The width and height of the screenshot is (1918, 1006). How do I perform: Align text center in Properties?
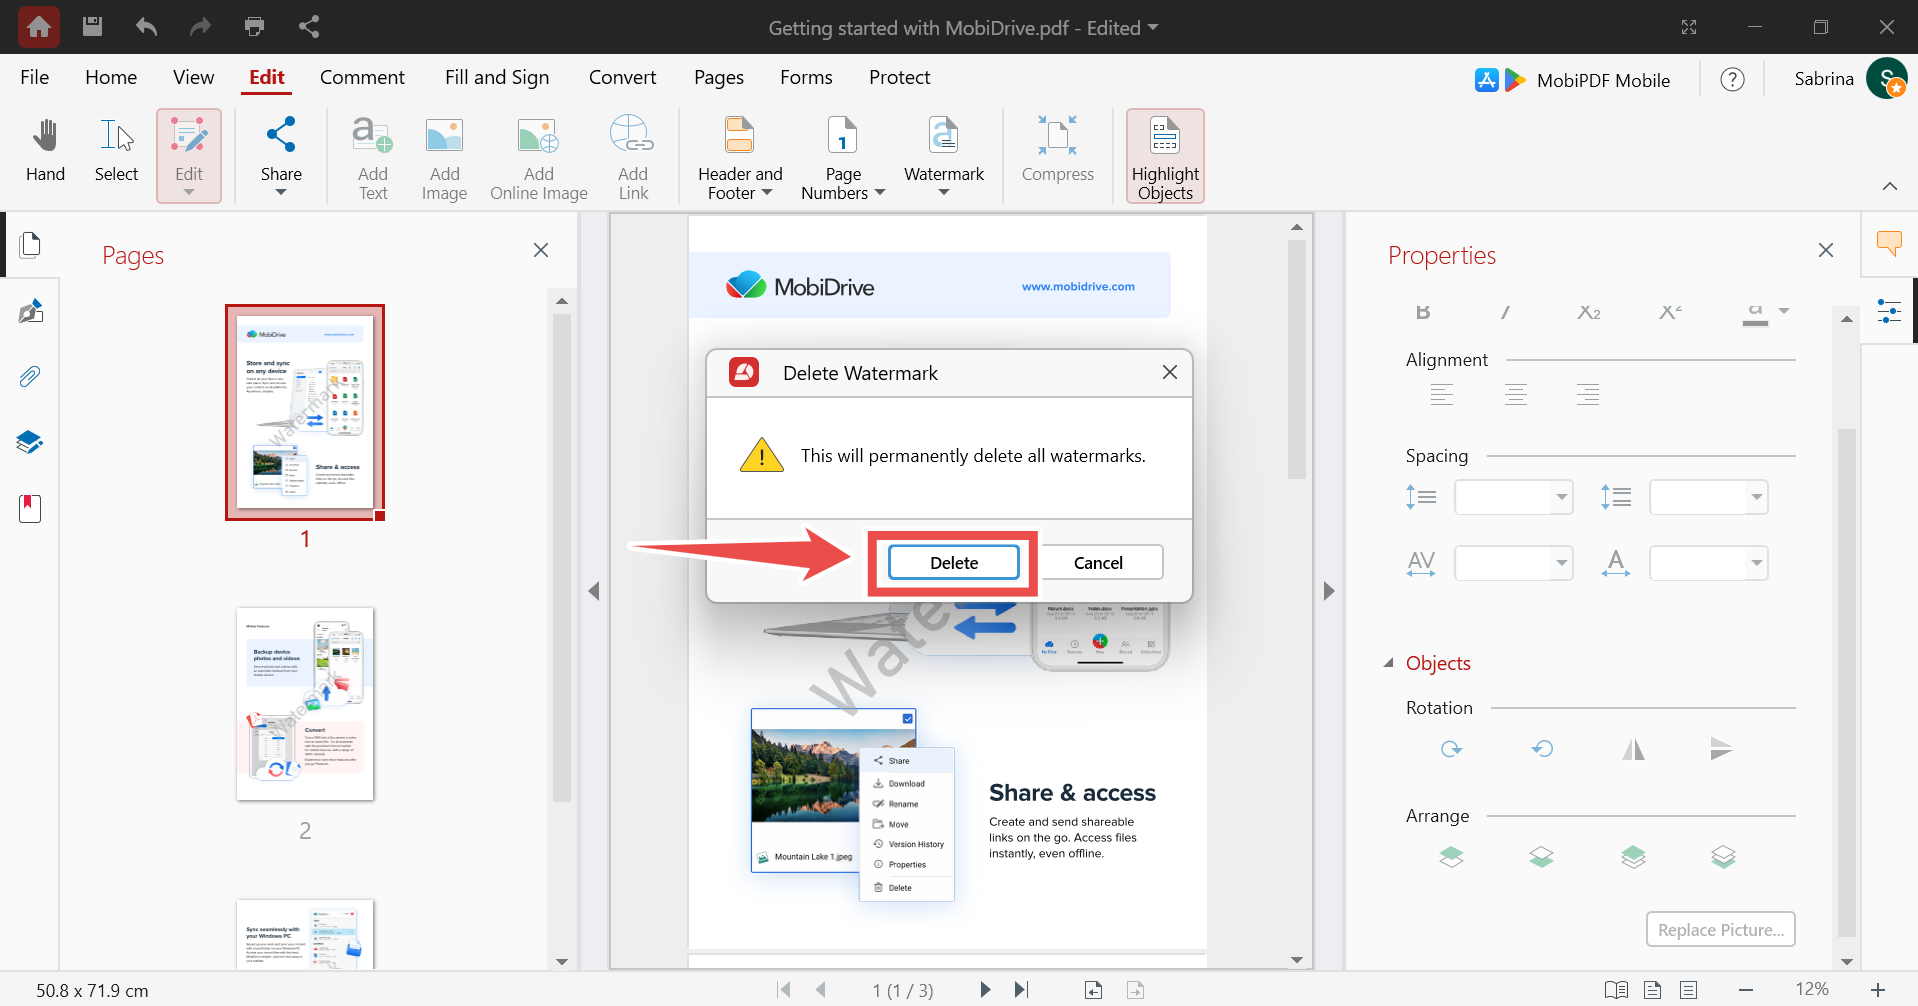(x=1515, y=394)
